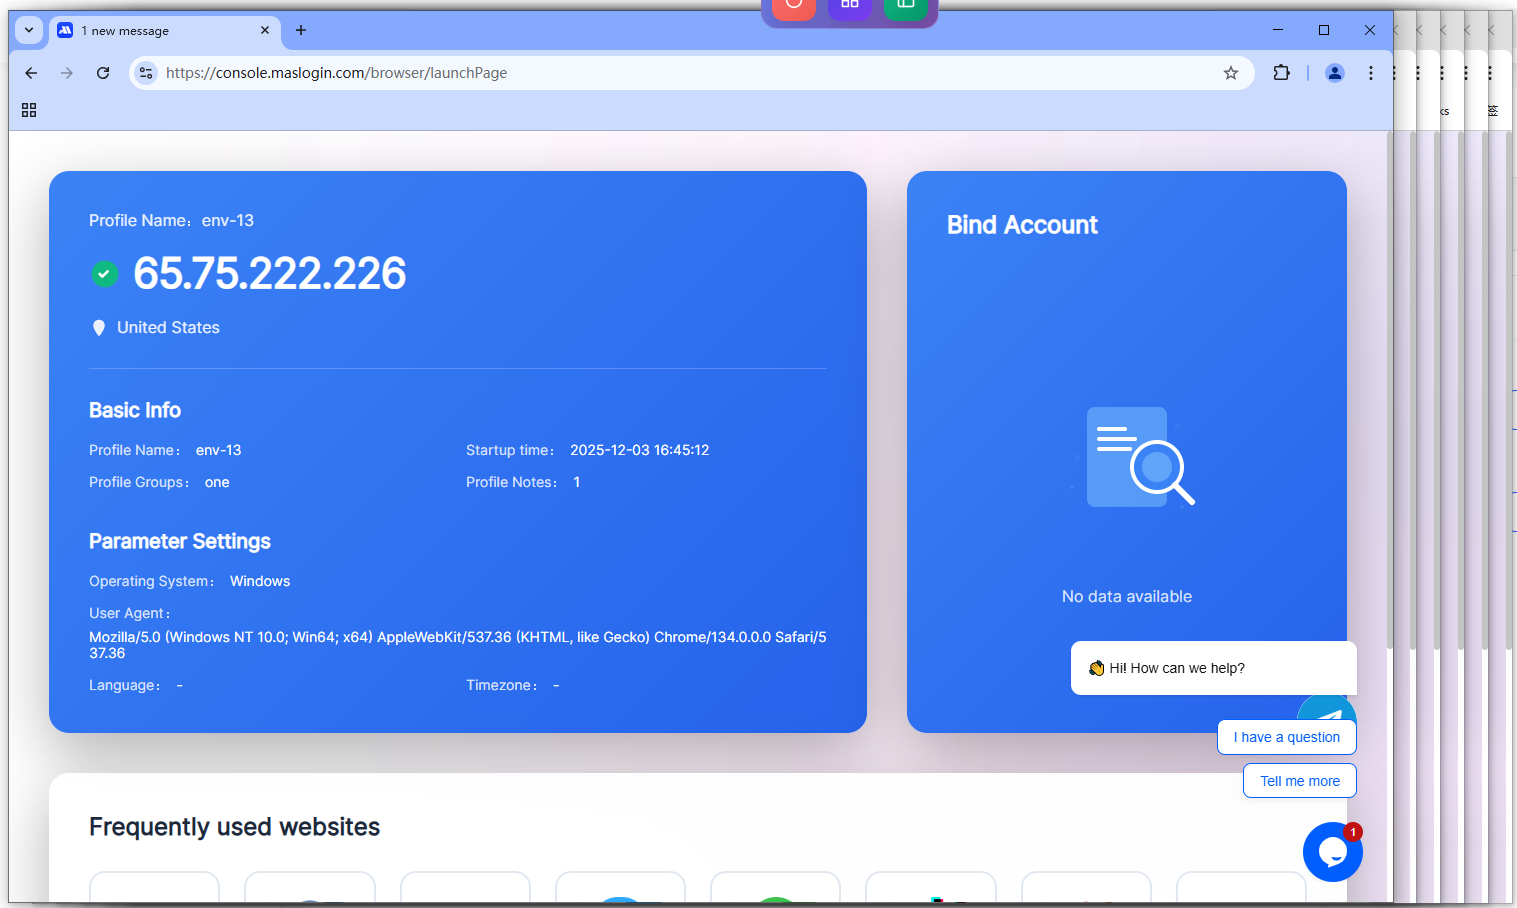Screen dimensions: 1517x908
Task: Click the 'I have a question' button
Action: click(x=1286, y=737)
